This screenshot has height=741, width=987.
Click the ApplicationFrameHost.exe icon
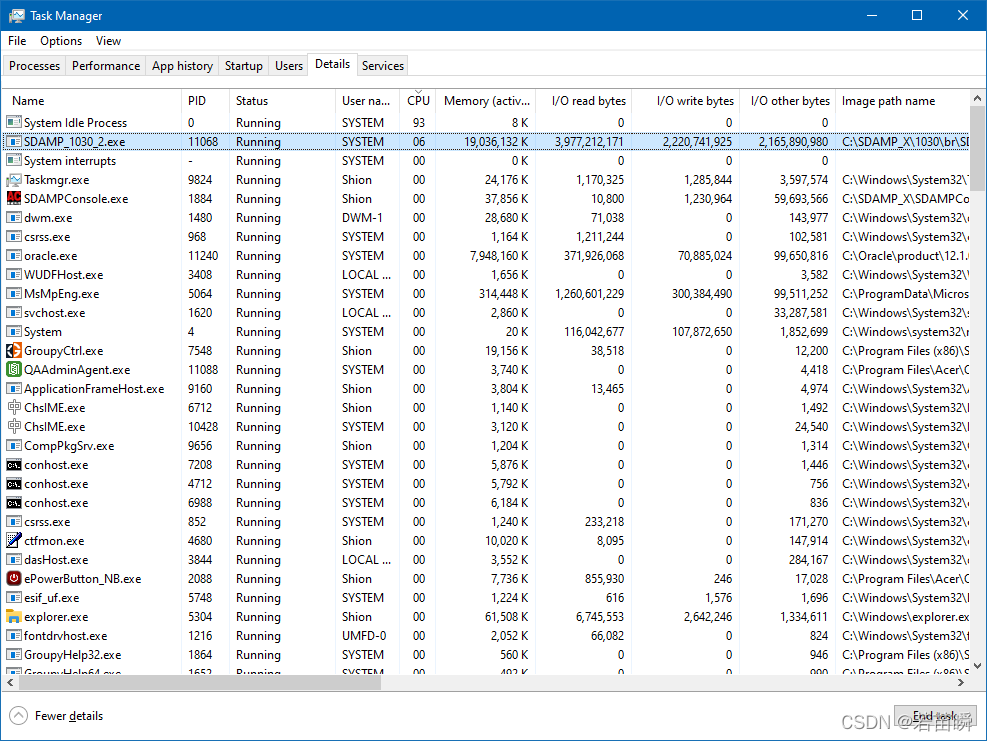pyautogui.click(x=14, y=388)
